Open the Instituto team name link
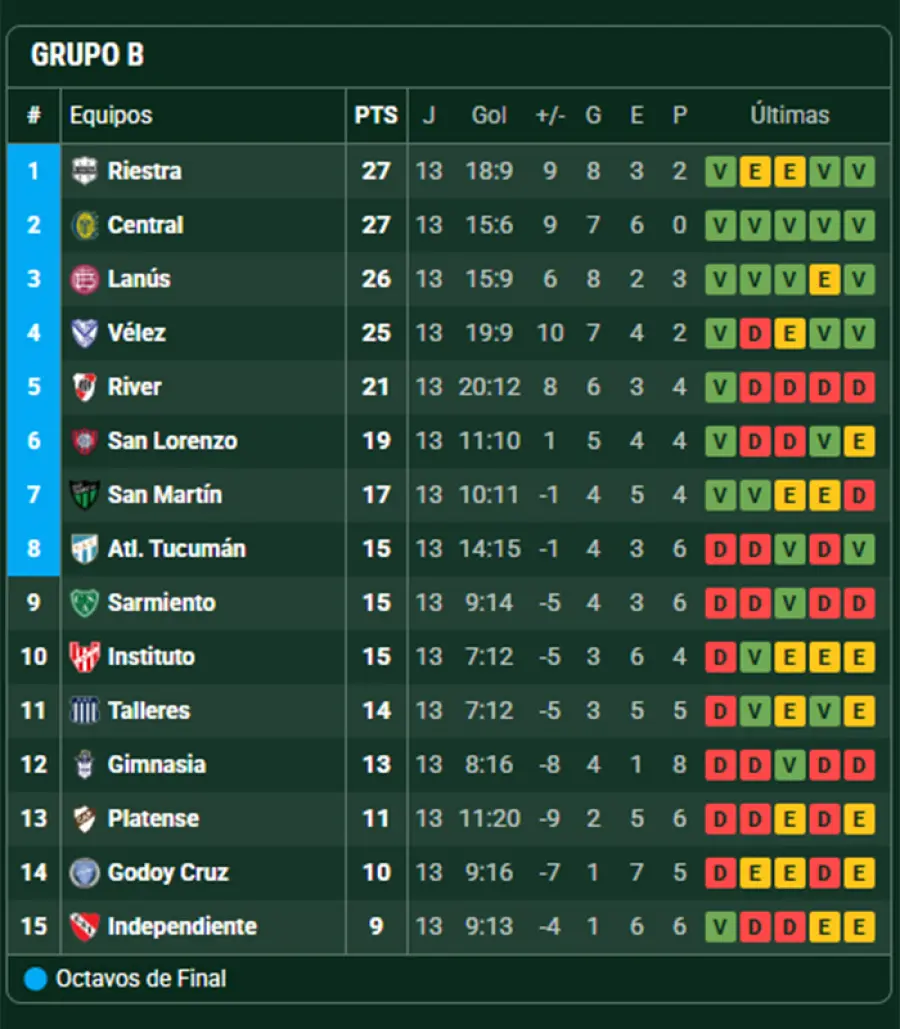This screenshot has width=900, height=1029. (151, 657)
